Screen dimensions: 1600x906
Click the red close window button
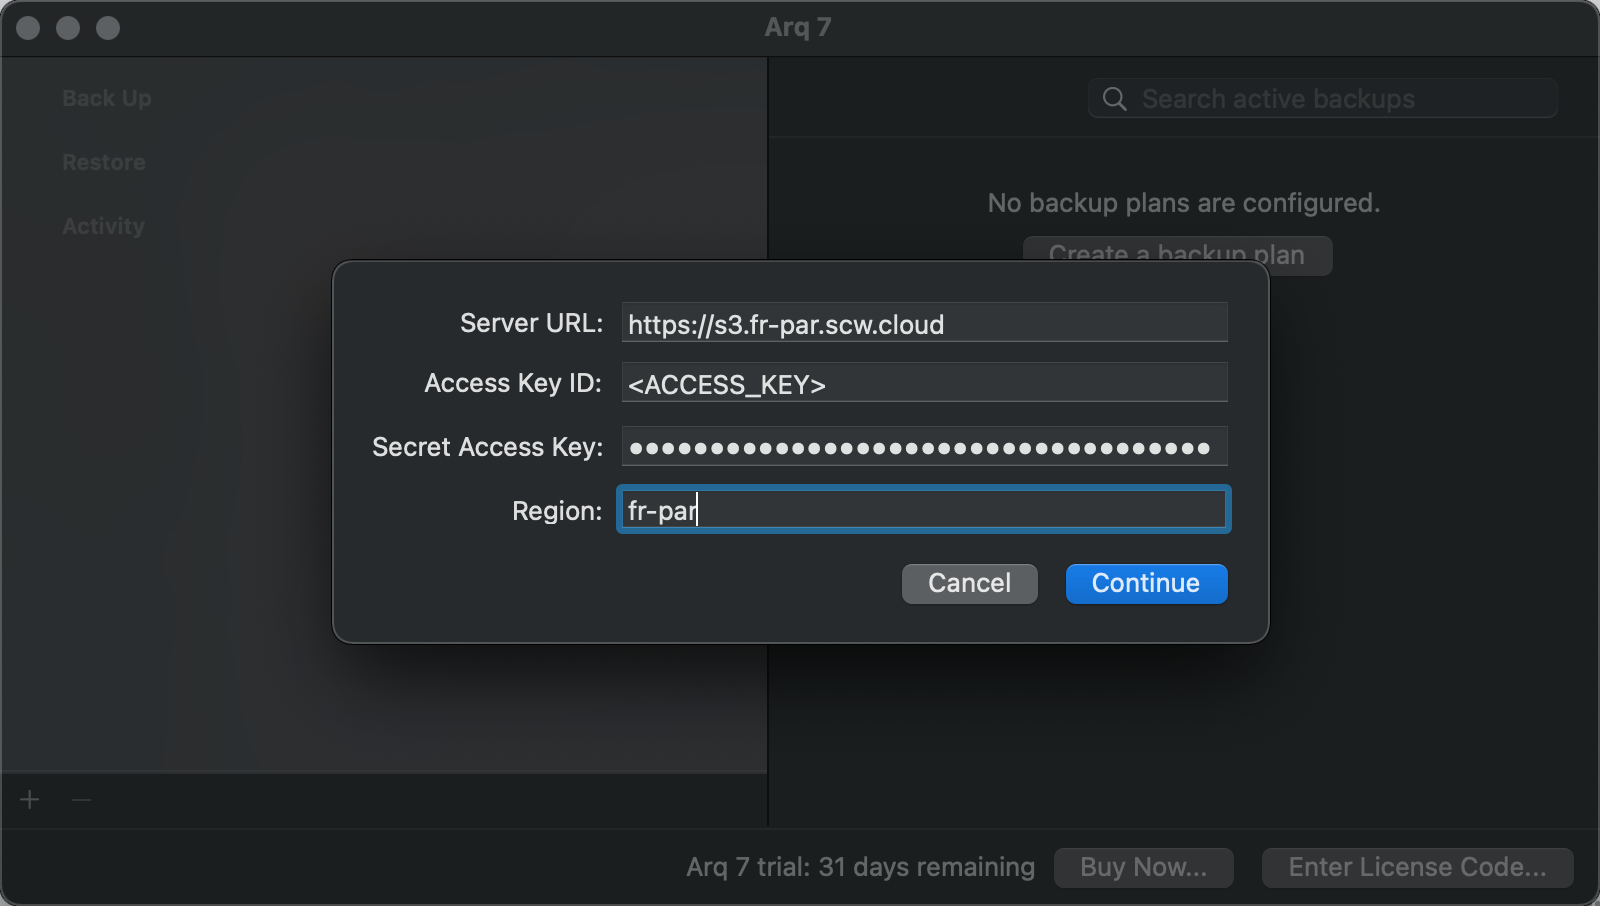(x=28, y=28)
